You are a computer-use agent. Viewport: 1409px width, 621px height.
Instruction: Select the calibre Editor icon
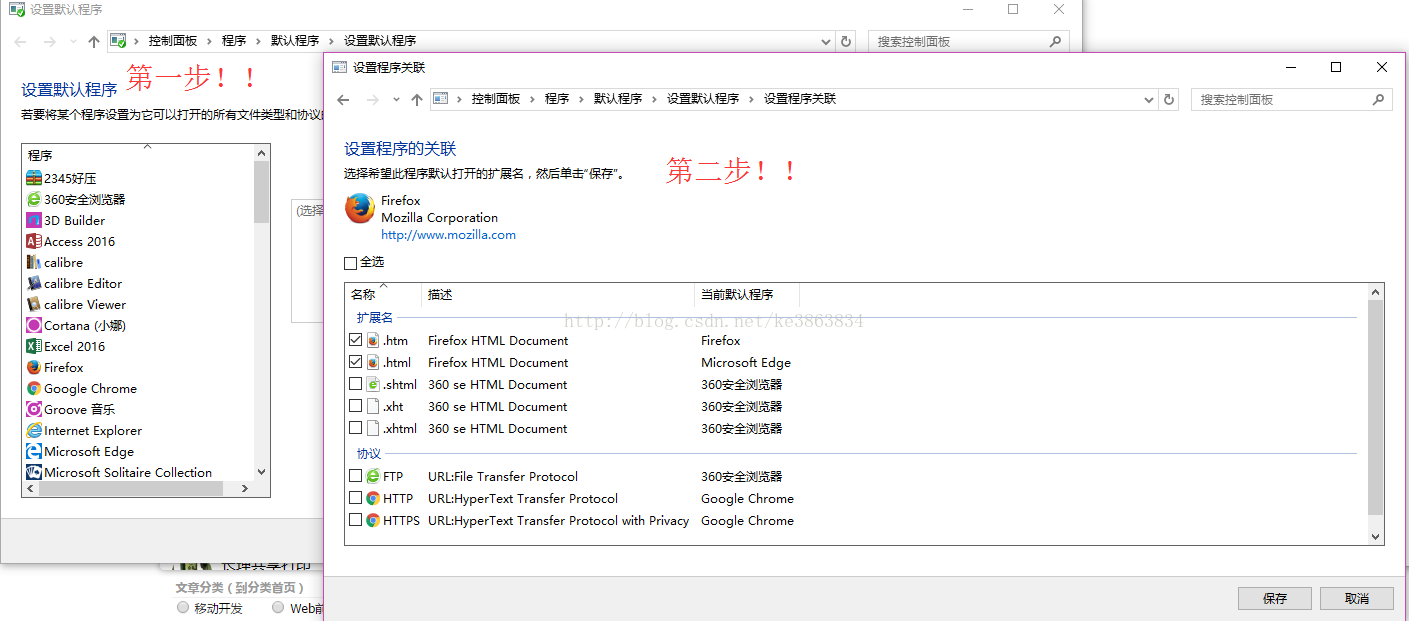[x=34, y=283]
